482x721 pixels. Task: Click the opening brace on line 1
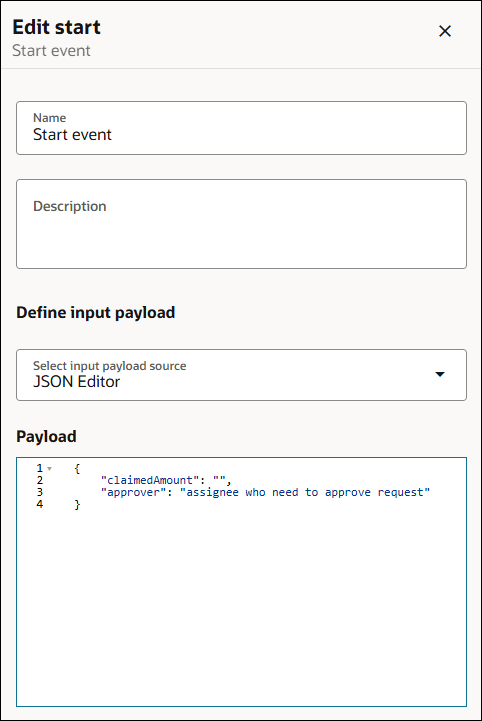tap(77, 469)
